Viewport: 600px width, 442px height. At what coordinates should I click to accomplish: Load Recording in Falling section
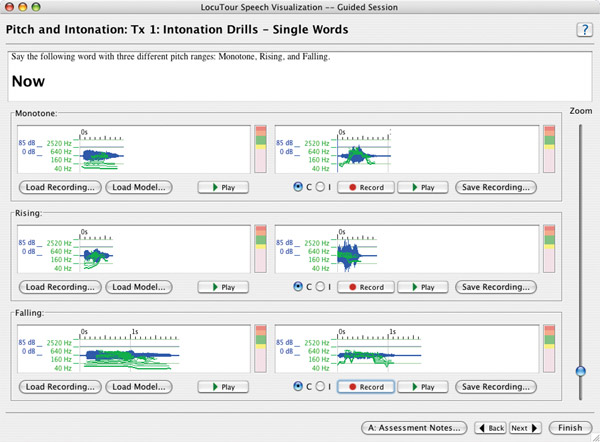pos(60,387)
